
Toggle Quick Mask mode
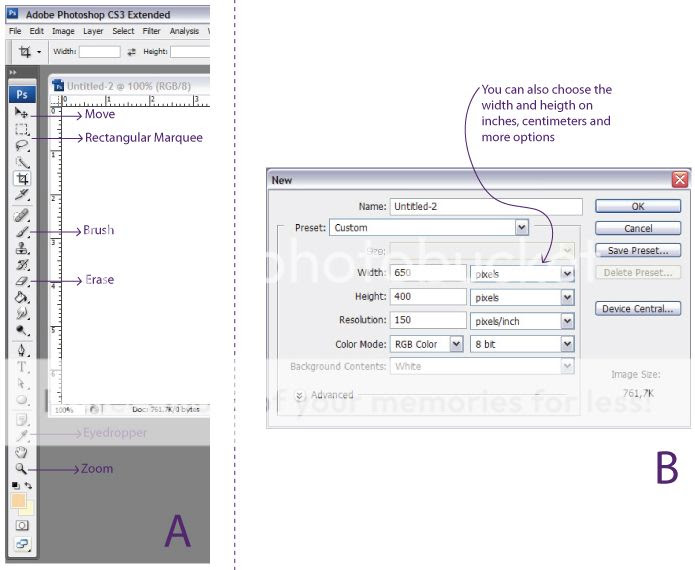click(22, 526)
